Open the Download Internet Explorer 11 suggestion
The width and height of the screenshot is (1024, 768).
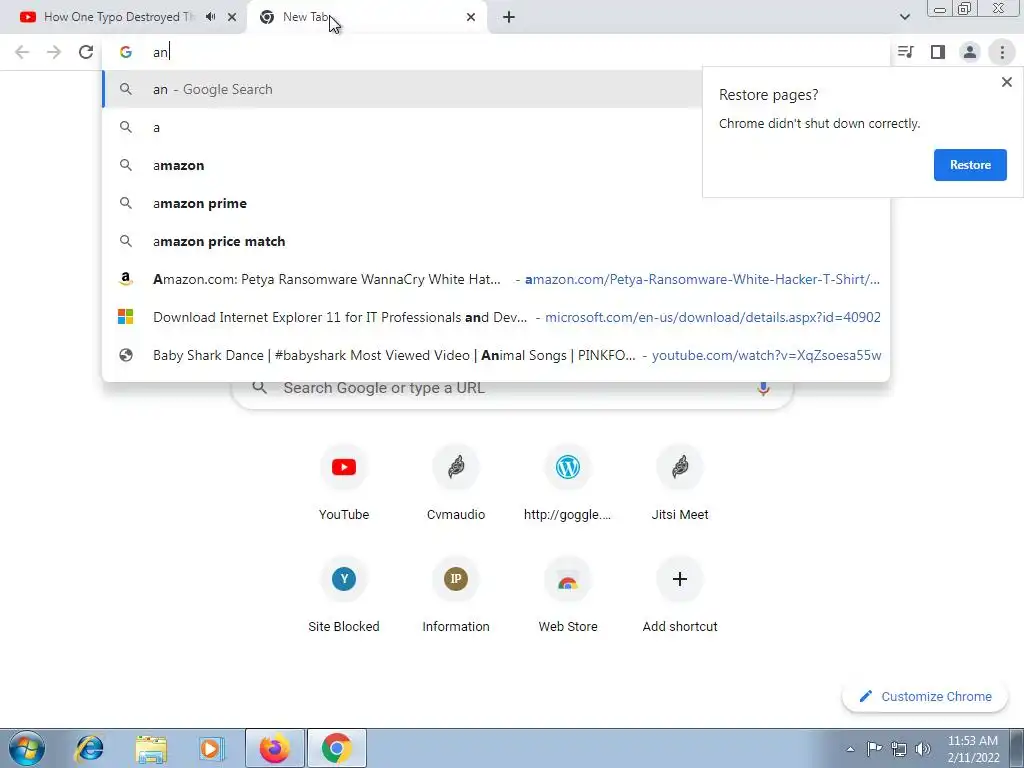[496, 317]
